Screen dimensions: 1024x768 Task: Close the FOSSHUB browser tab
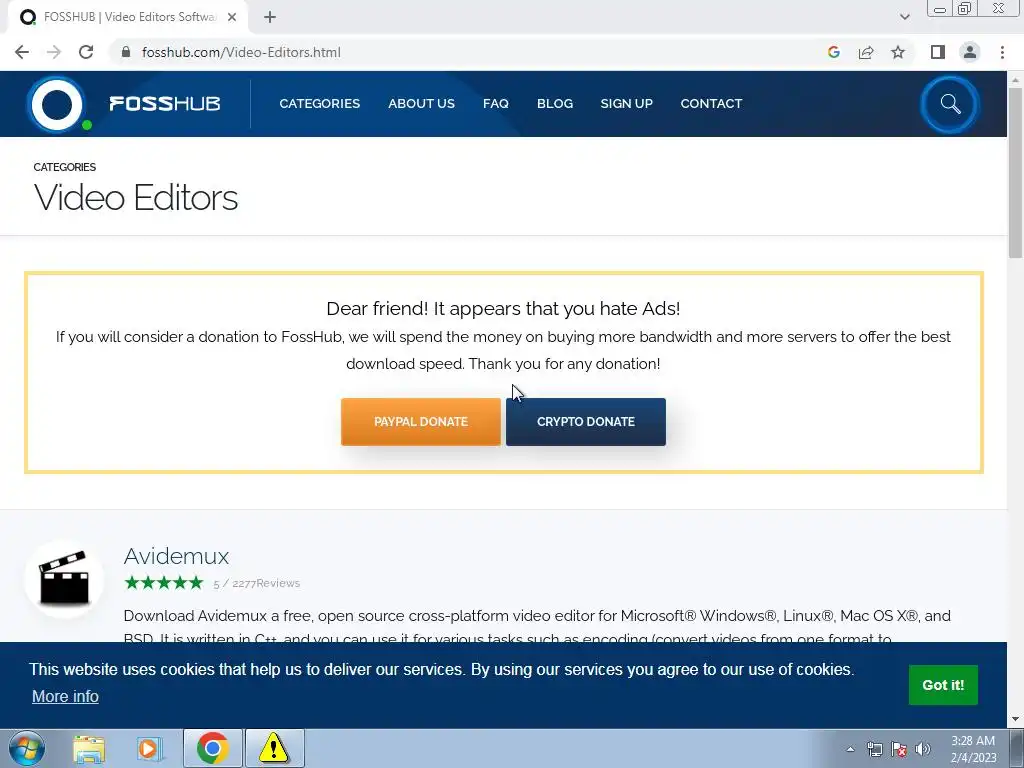232,17
